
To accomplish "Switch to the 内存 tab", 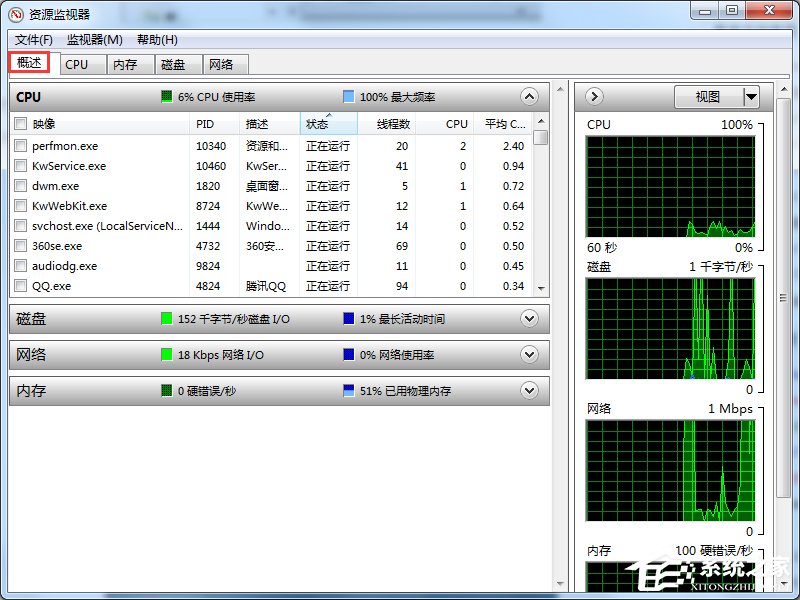I will (x=128, y=63).
